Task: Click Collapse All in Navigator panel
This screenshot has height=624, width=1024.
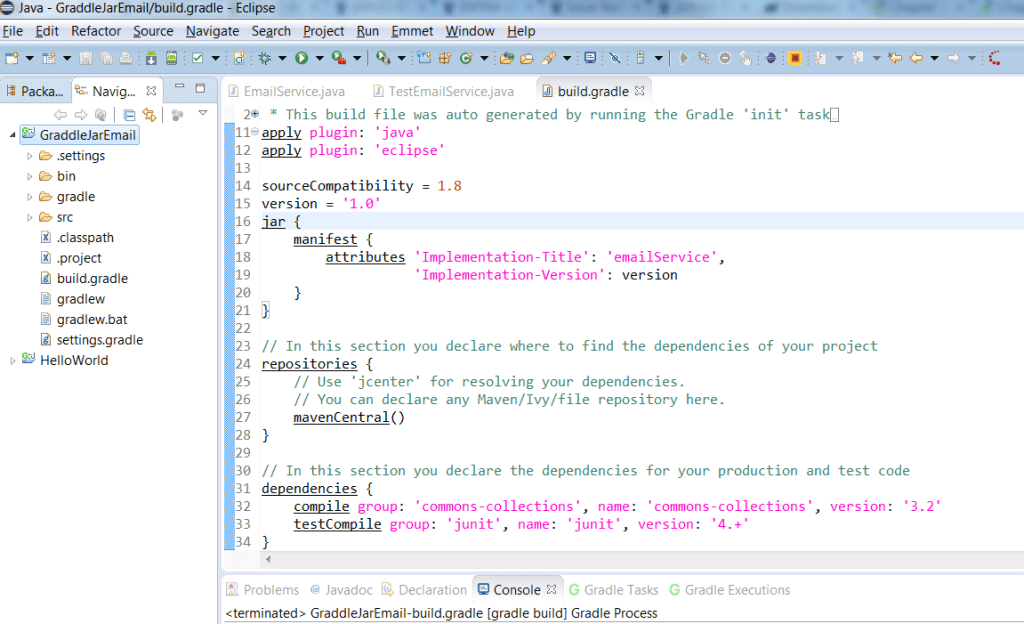Action: pyautogui.click(x=129, y=115)
